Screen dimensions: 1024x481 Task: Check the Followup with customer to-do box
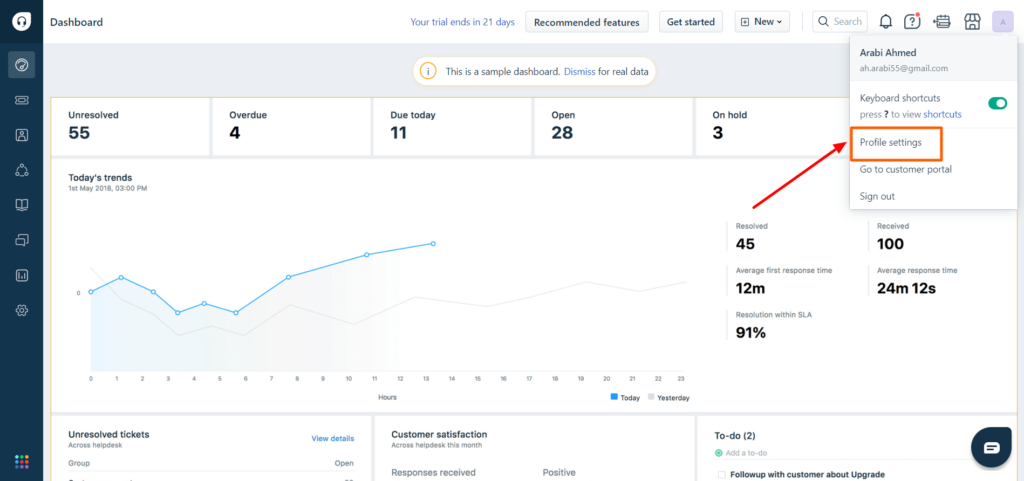tap(721, 474)
